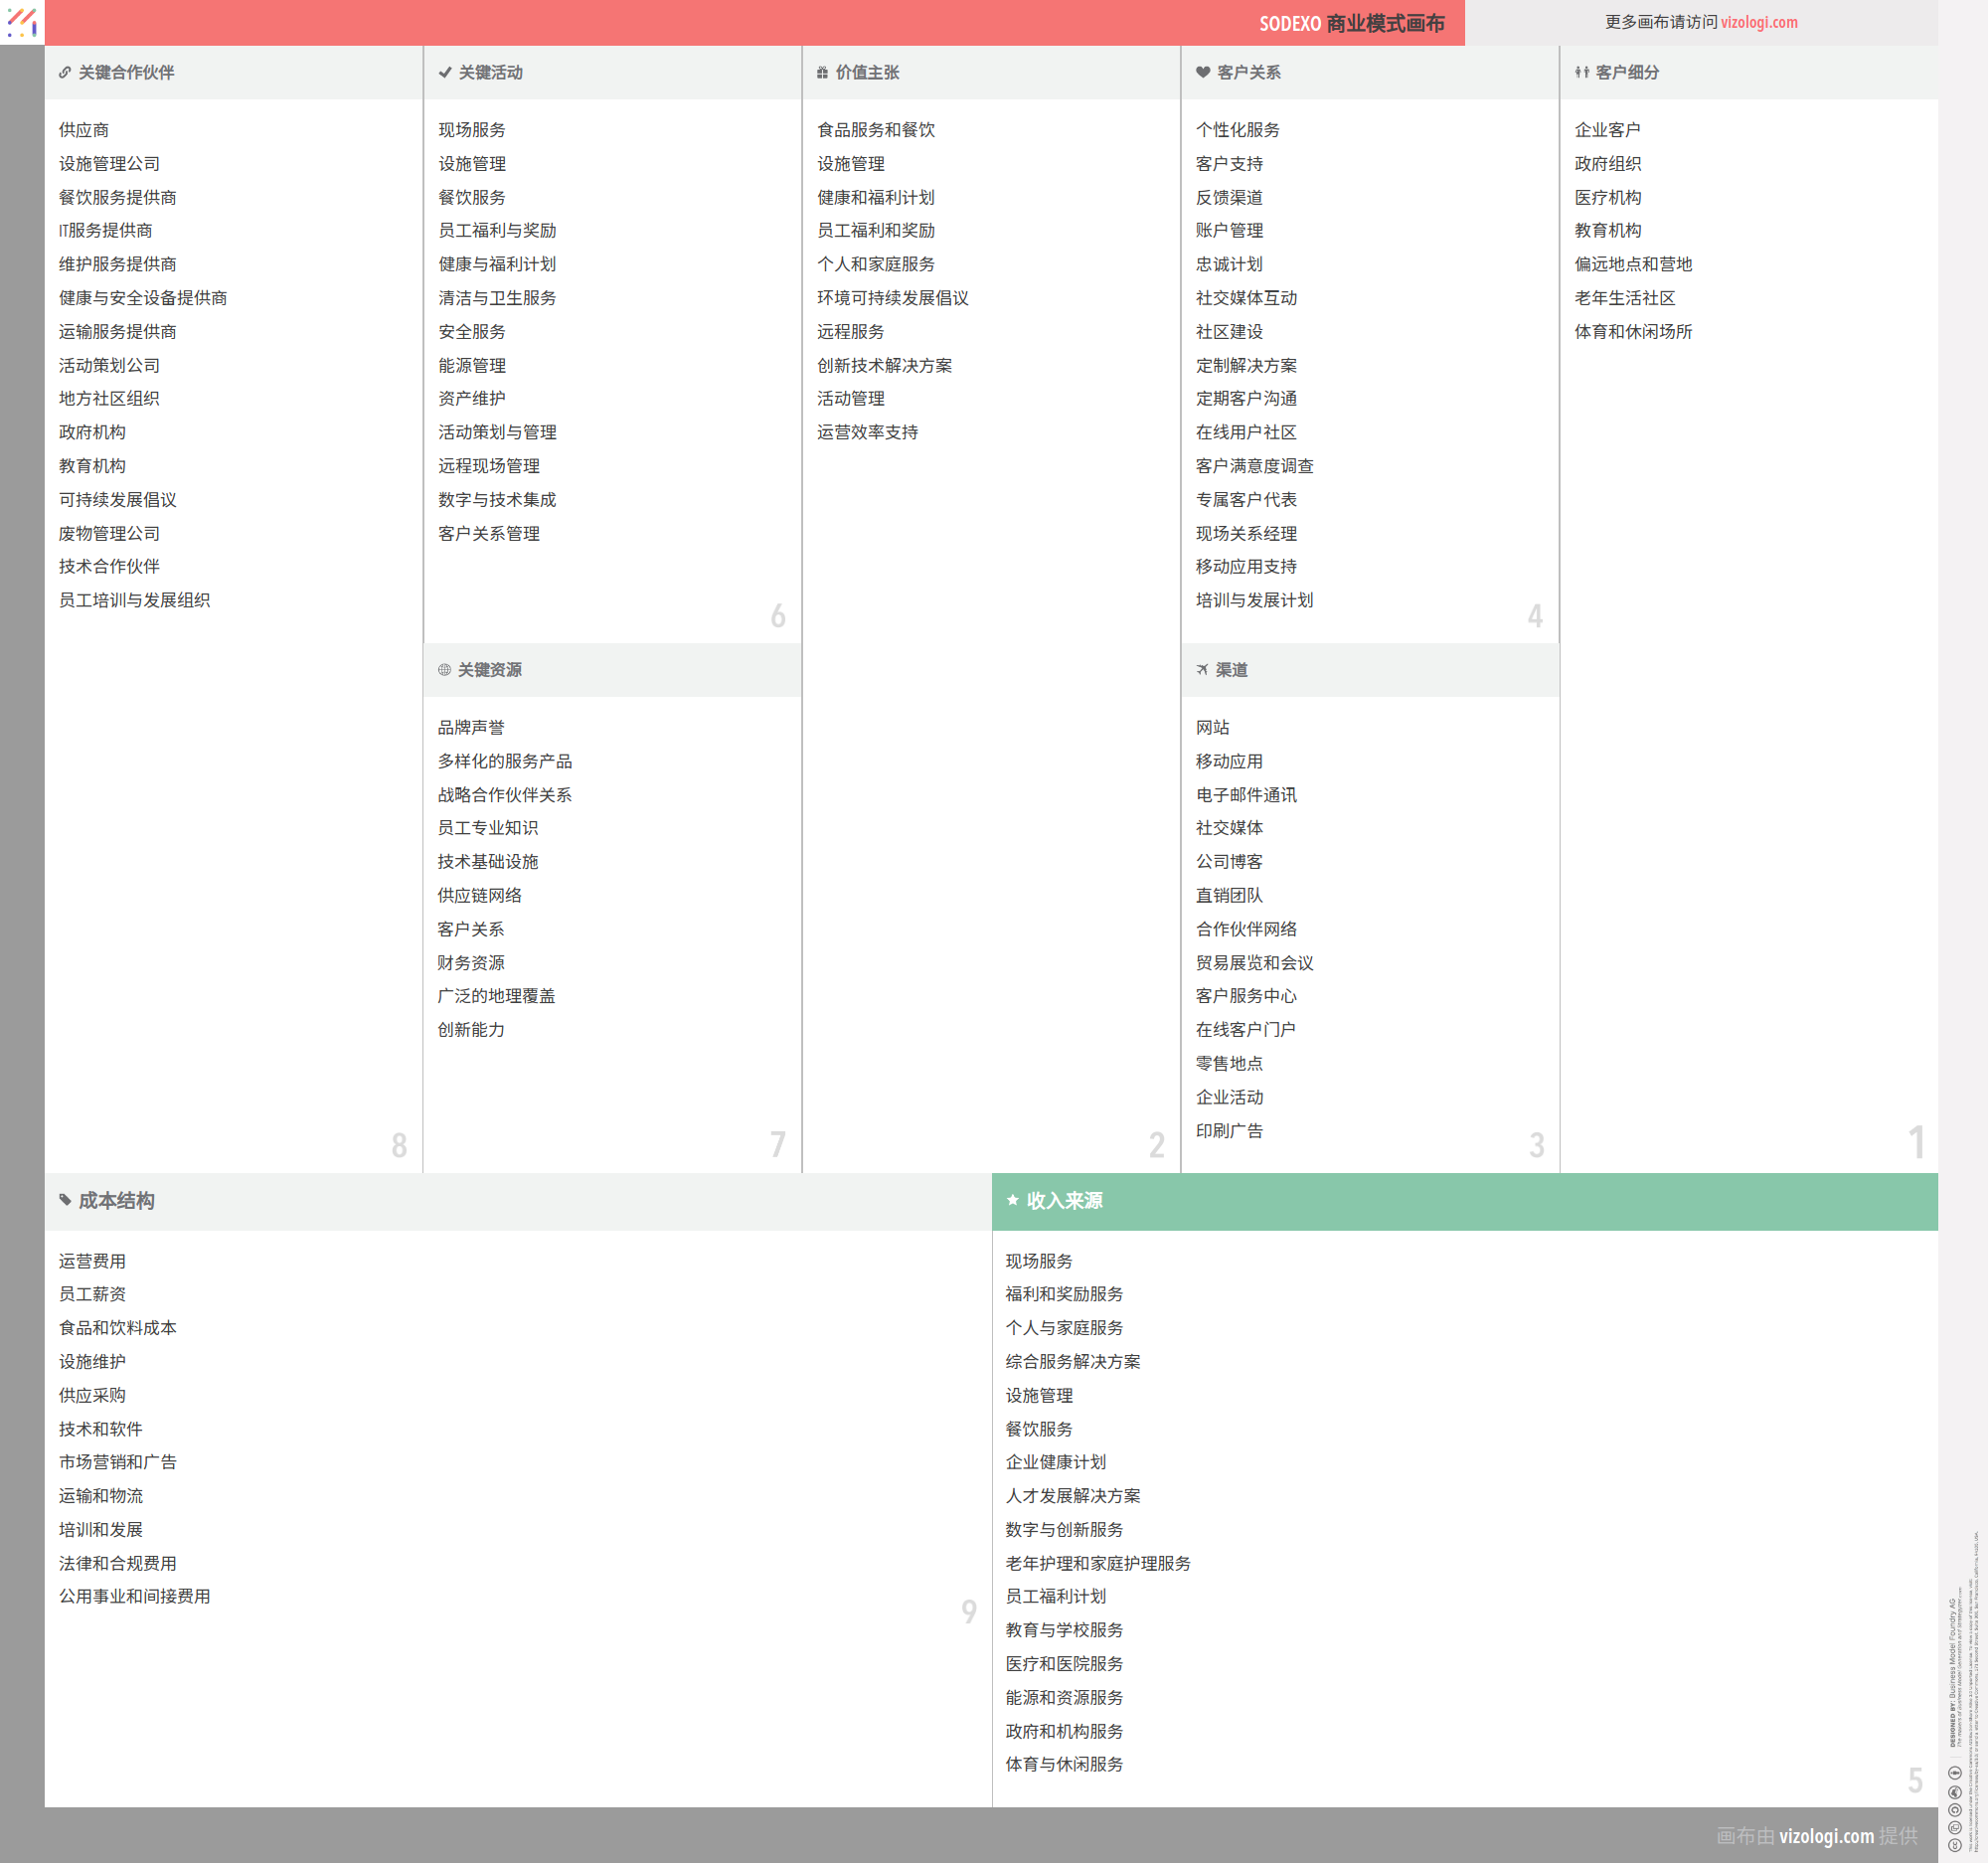1988x1863 pixels.
Task: Select 品牌声誉 in 关键资源 list
Action: pyautogui.click(x=471, y=728)
